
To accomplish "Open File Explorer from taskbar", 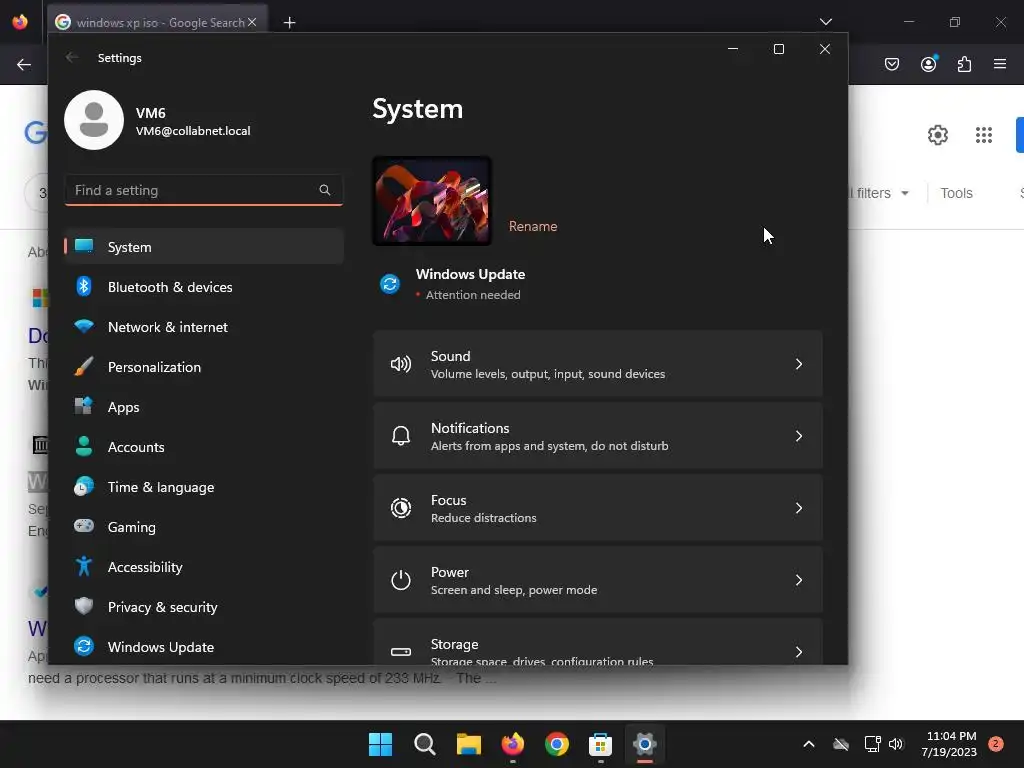I will click(x=468, y=744).
